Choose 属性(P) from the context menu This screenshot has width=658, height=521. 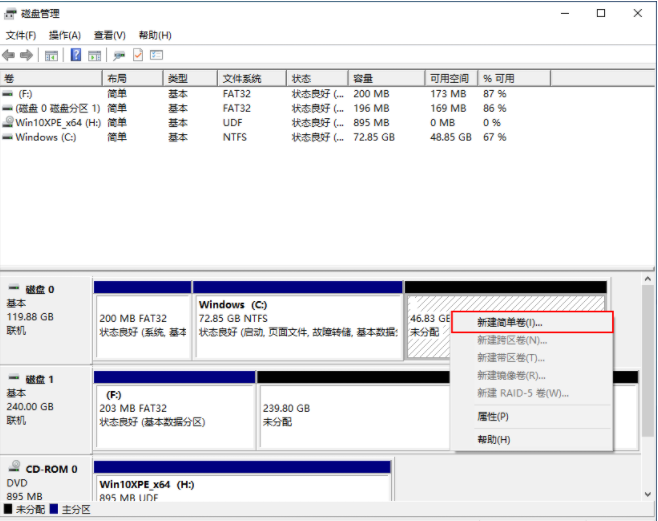(493, 416)
